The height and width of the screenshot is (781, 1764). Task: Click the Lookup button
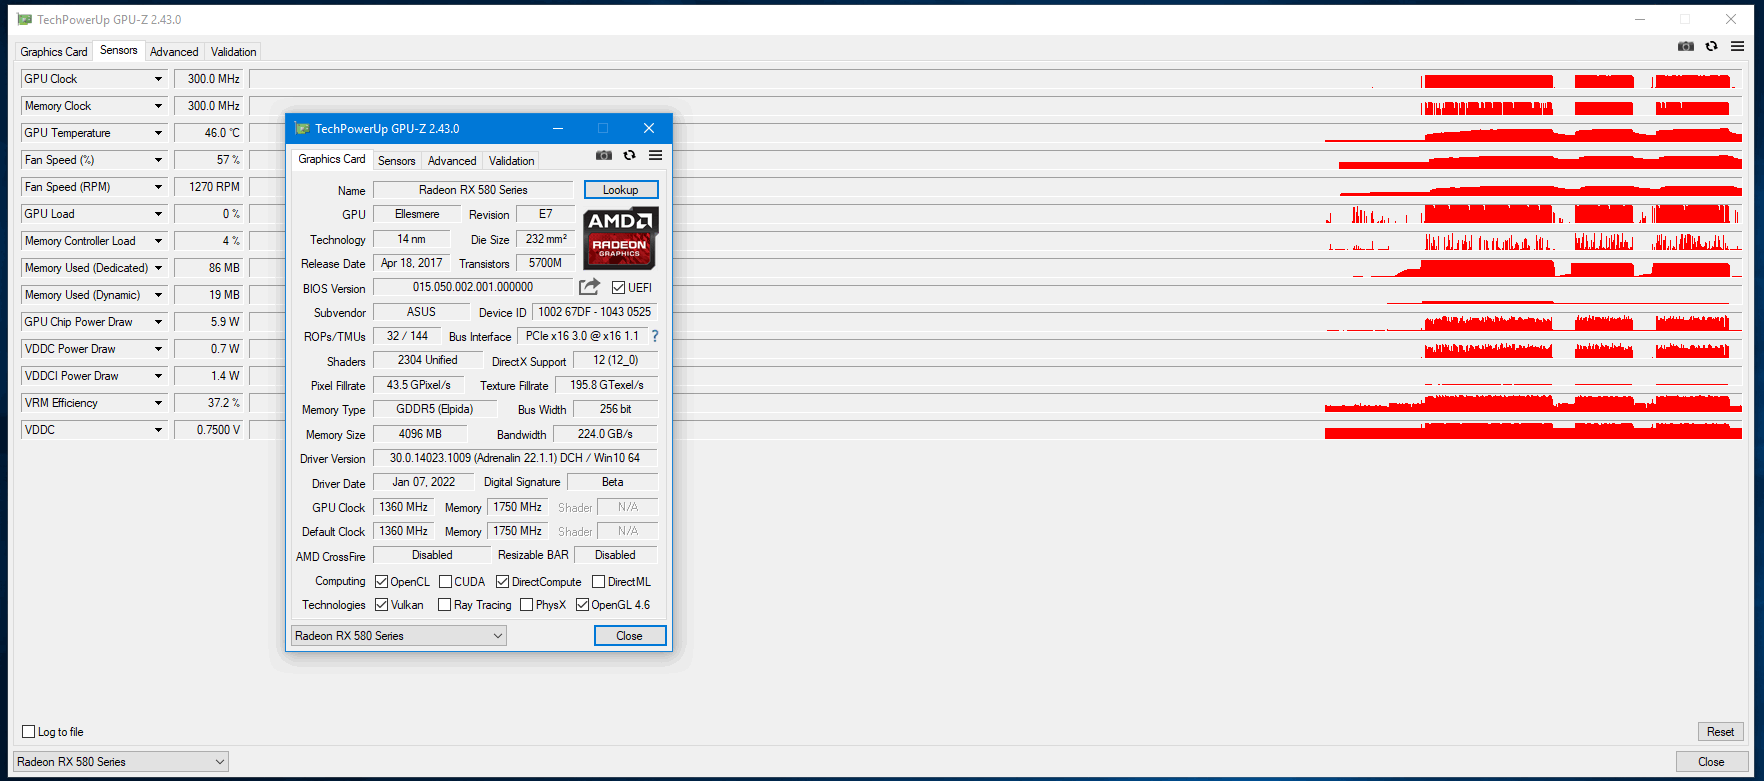[621, 190]
